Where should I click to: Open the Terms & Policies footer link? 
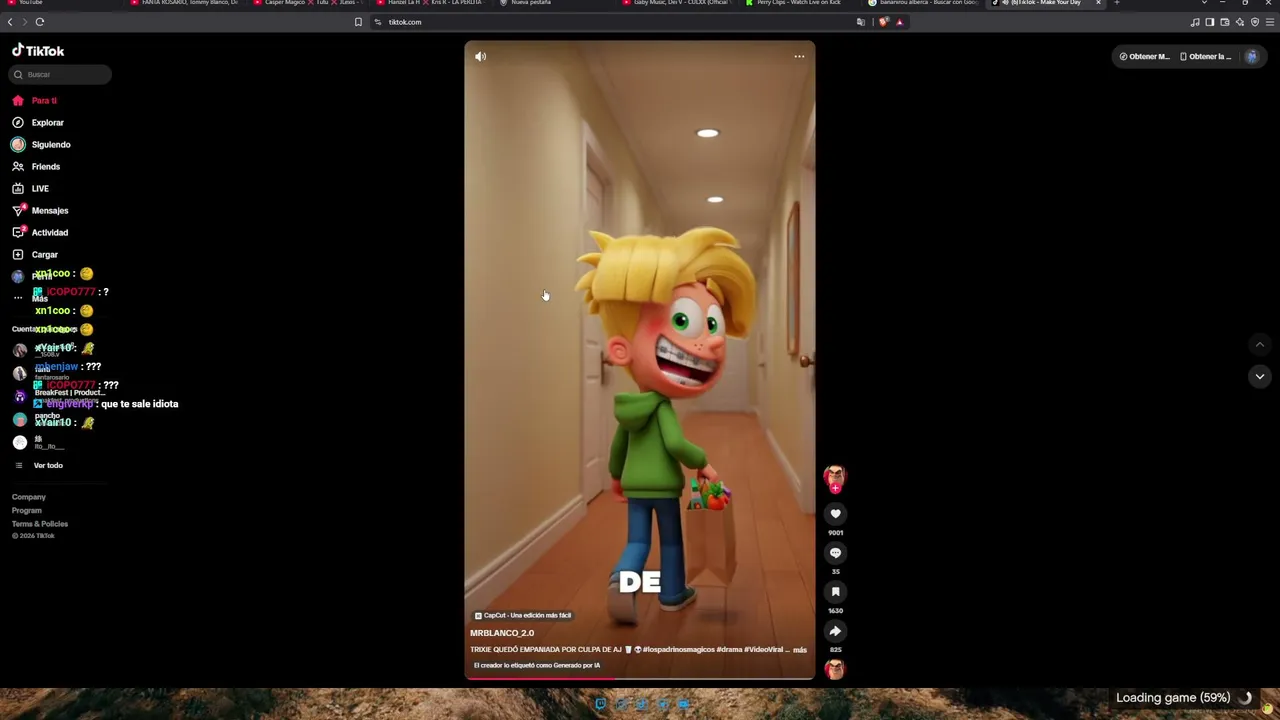click(40, 524)
